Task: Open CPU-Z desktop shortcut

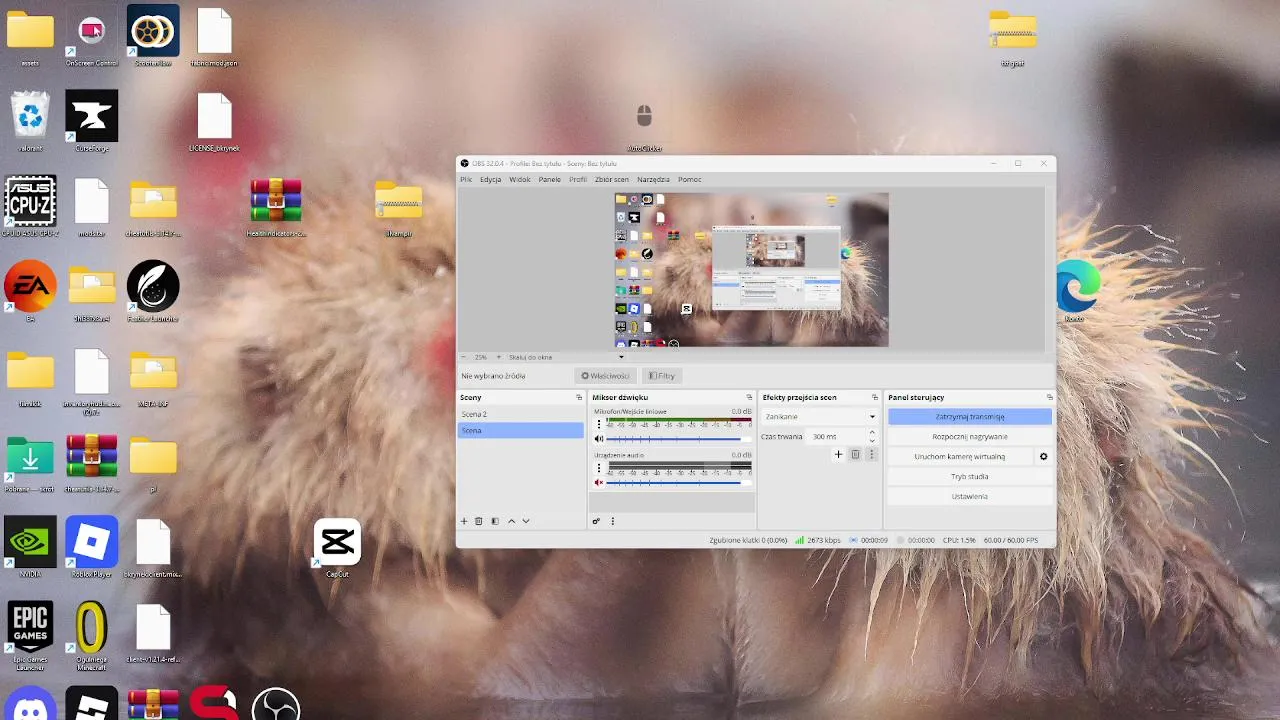Action: [30, 206]
